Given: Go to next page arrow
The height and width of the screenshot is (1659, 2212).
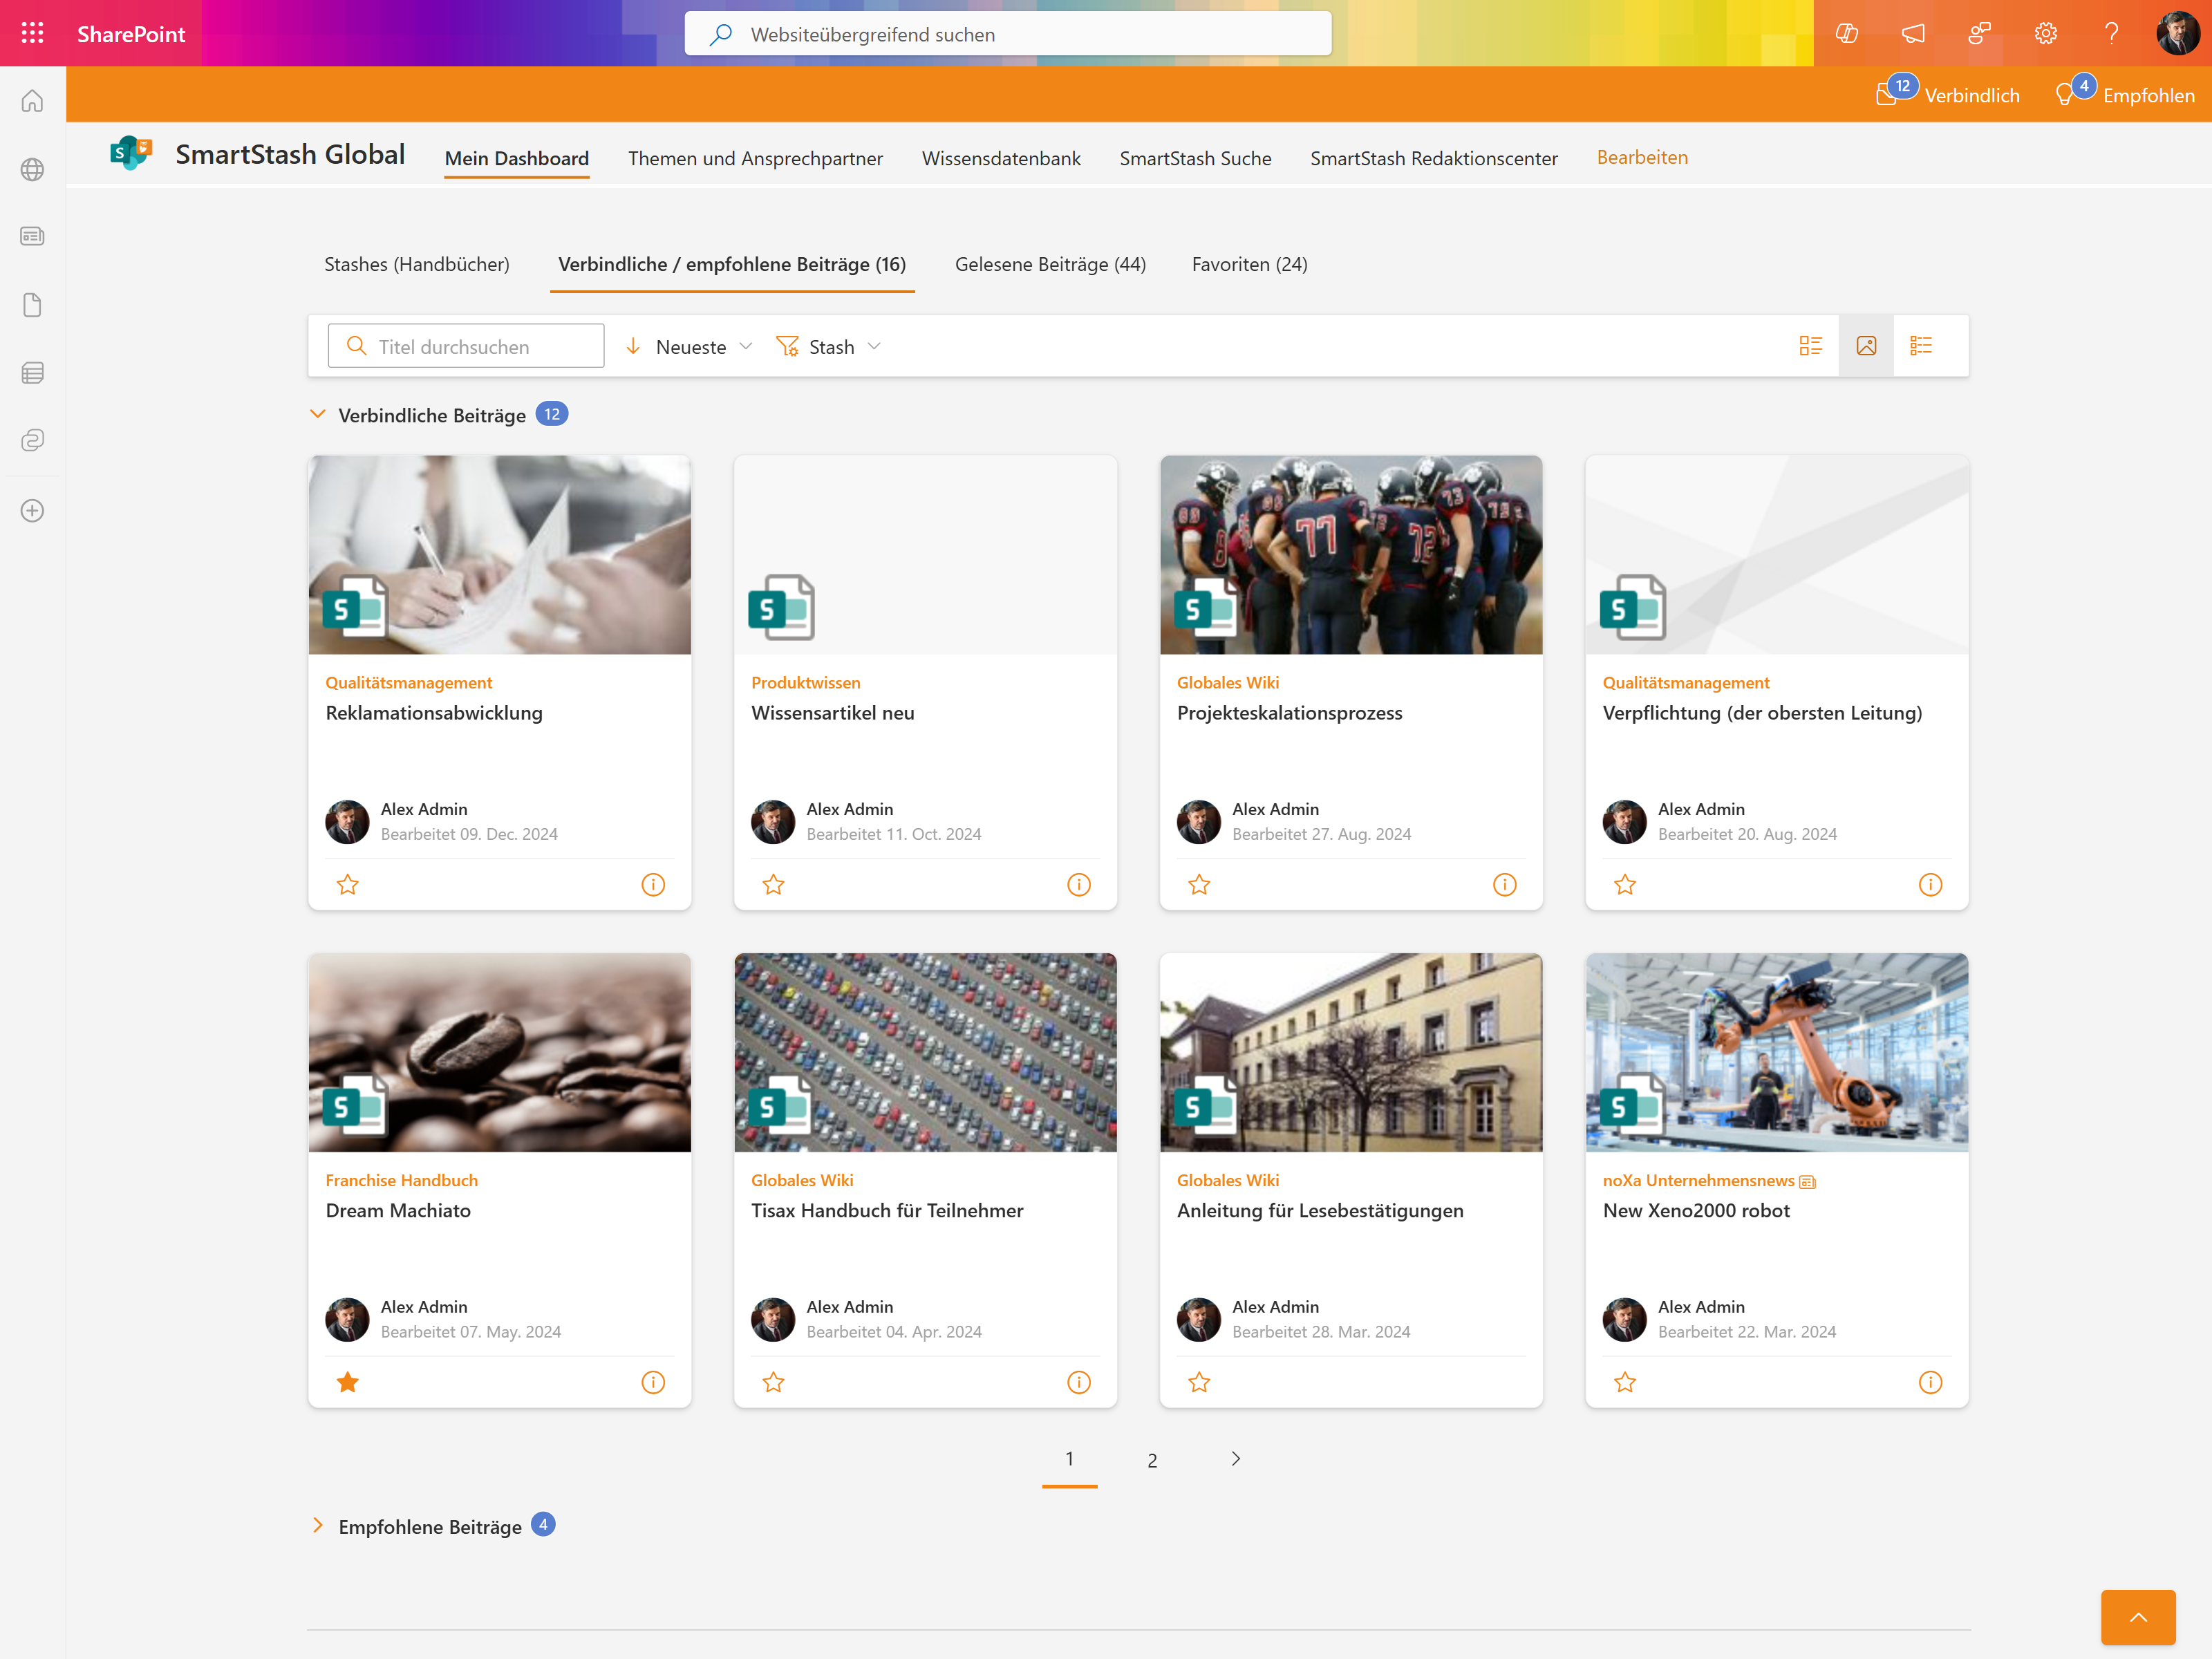Looking at the screenshot, I should point(1236,1459).
